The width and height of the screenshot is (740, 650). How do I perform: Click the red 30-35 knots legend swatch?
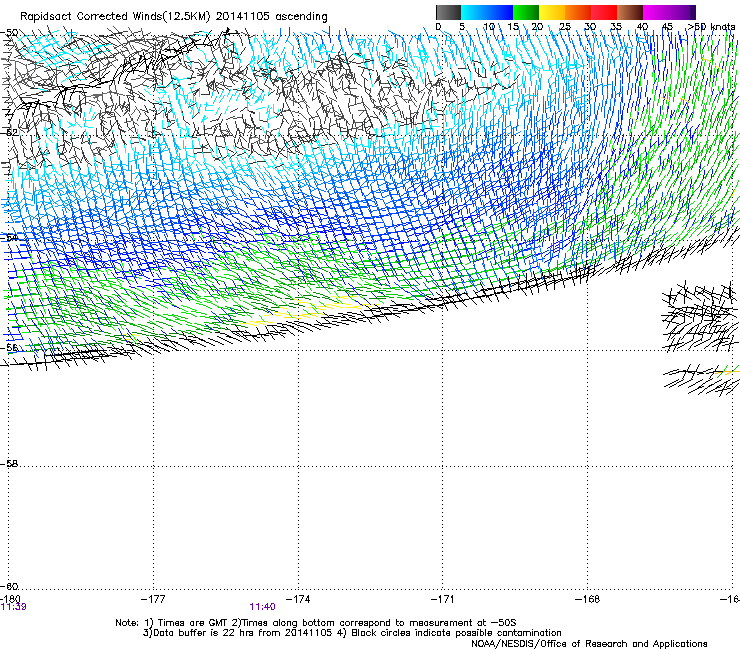coord(604,12)
